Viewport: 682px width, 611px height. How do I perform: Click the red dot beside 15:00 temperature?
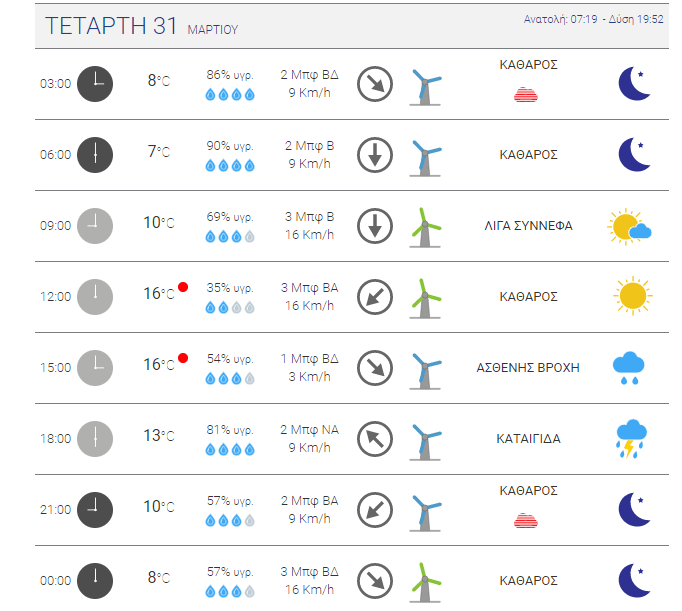click(x=183, y=358)
